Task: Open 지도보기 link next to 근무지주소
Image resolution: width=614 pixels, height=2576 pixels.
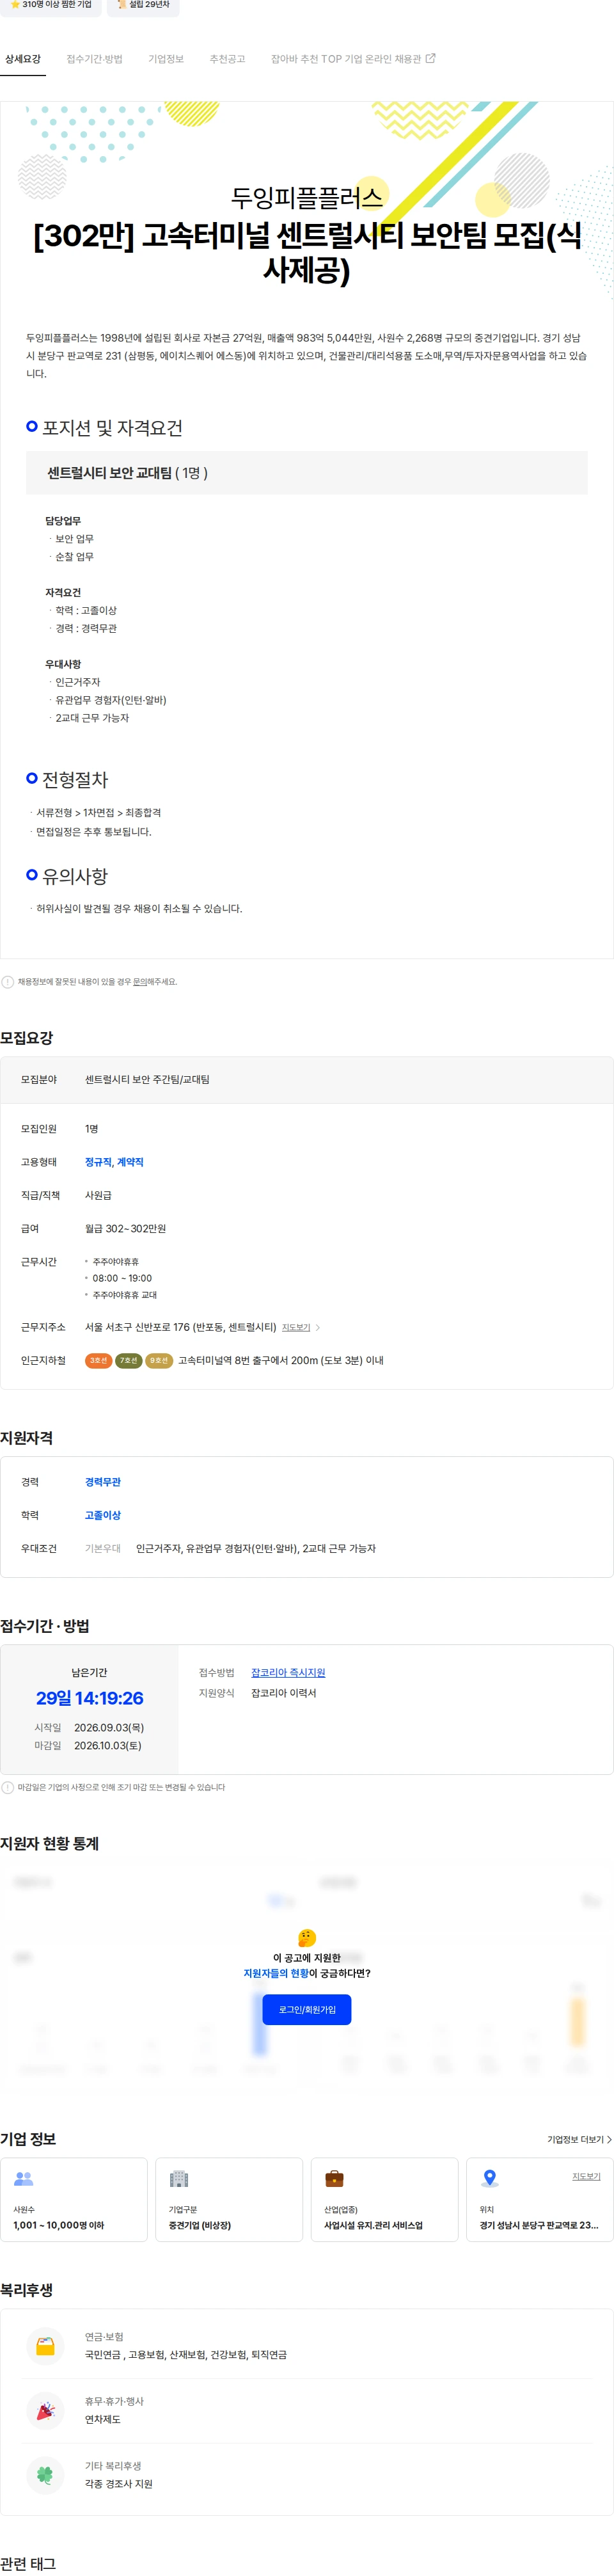Action: coord(296,1327)
